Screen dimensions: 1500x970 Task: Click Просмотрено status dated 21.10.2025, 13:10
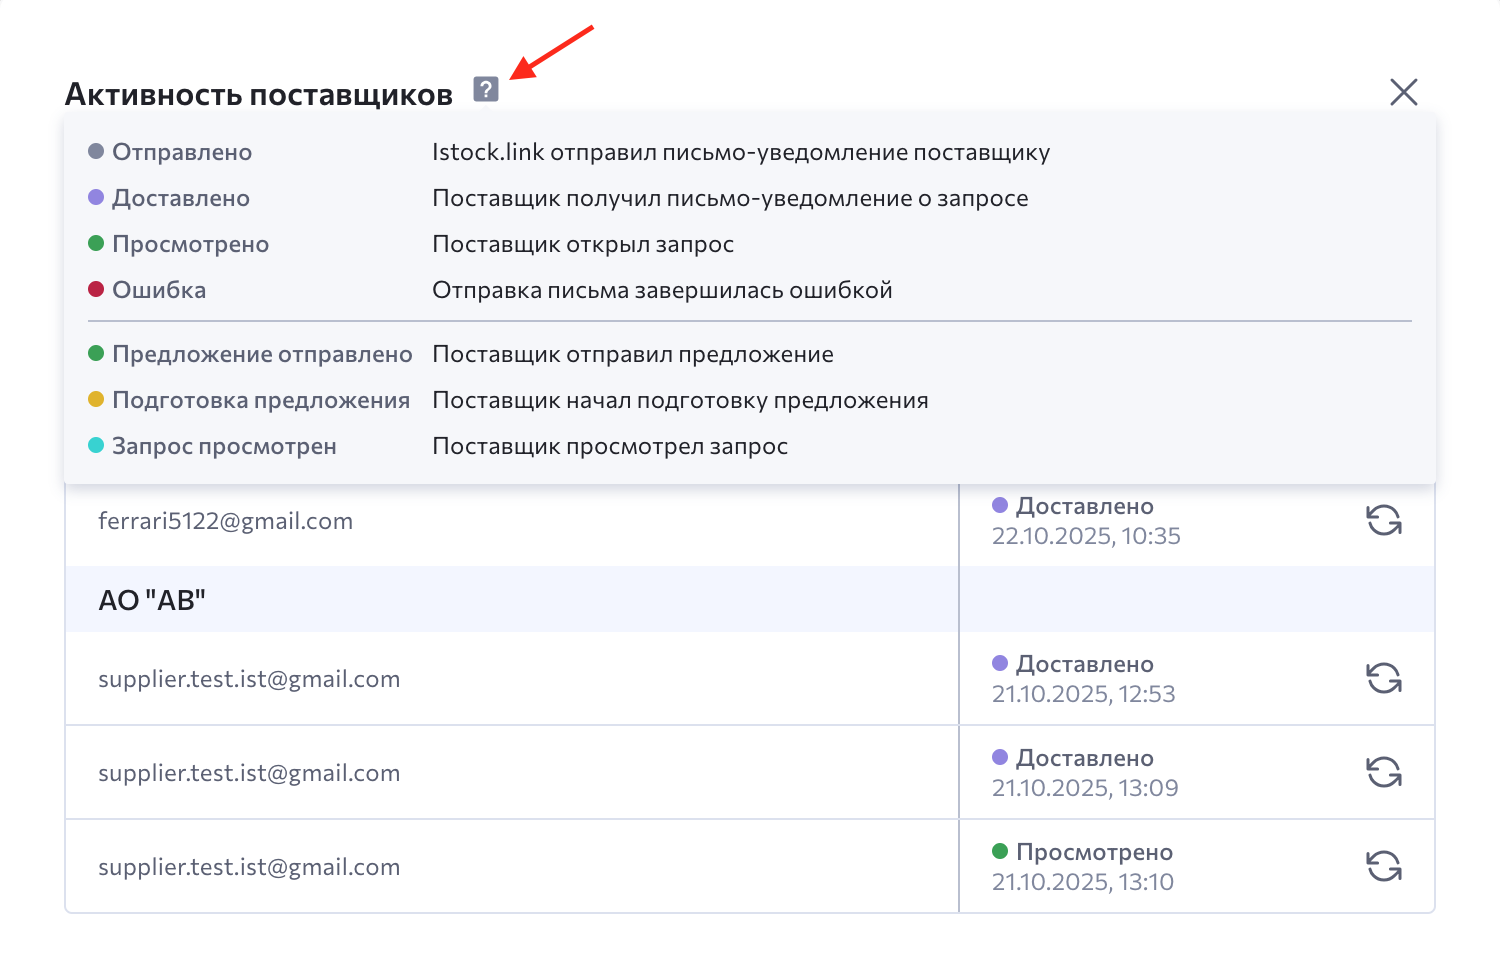pos(1093,853)
